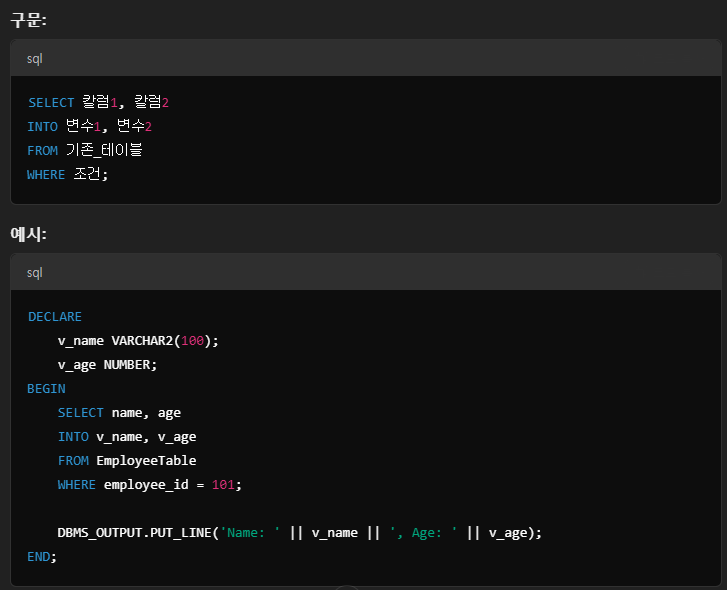Click the BEGIN keyword
Image resolution: width=727 pixels, height=590 pixels.
pyautogui.click(x=46, y=389)
